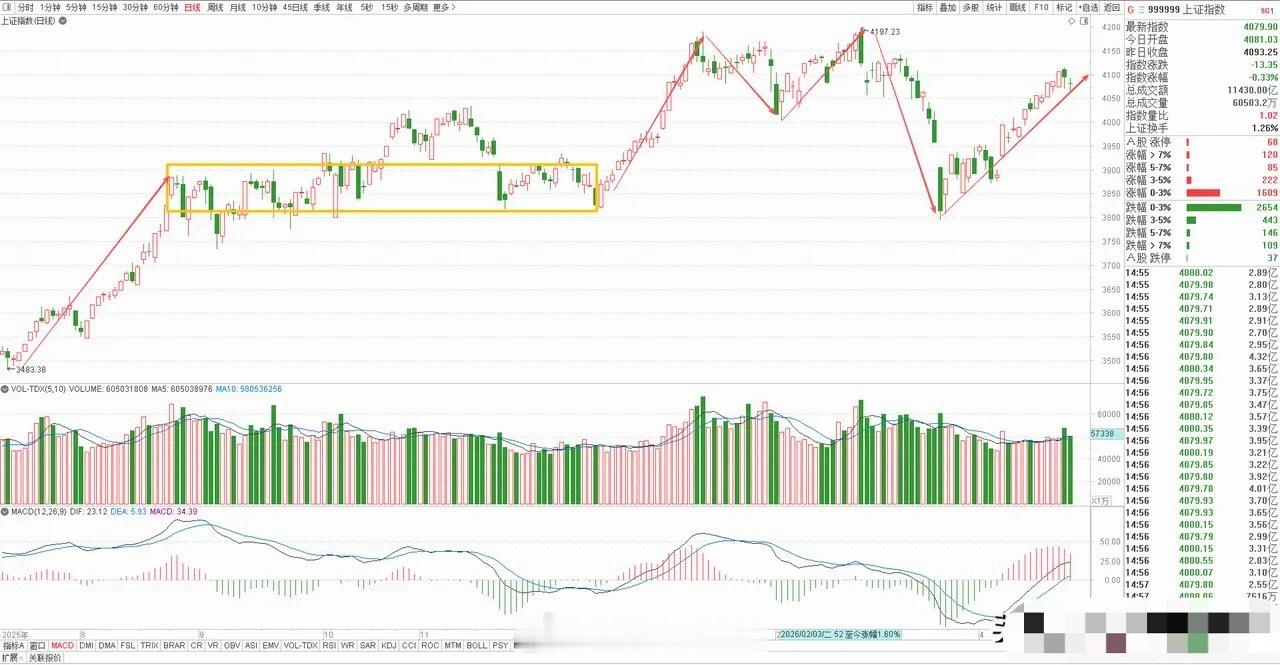The width and height of the screenshot is (1280, 665).
Task: Click the 标记 mark button
Action: click(x=1064, y=7)
